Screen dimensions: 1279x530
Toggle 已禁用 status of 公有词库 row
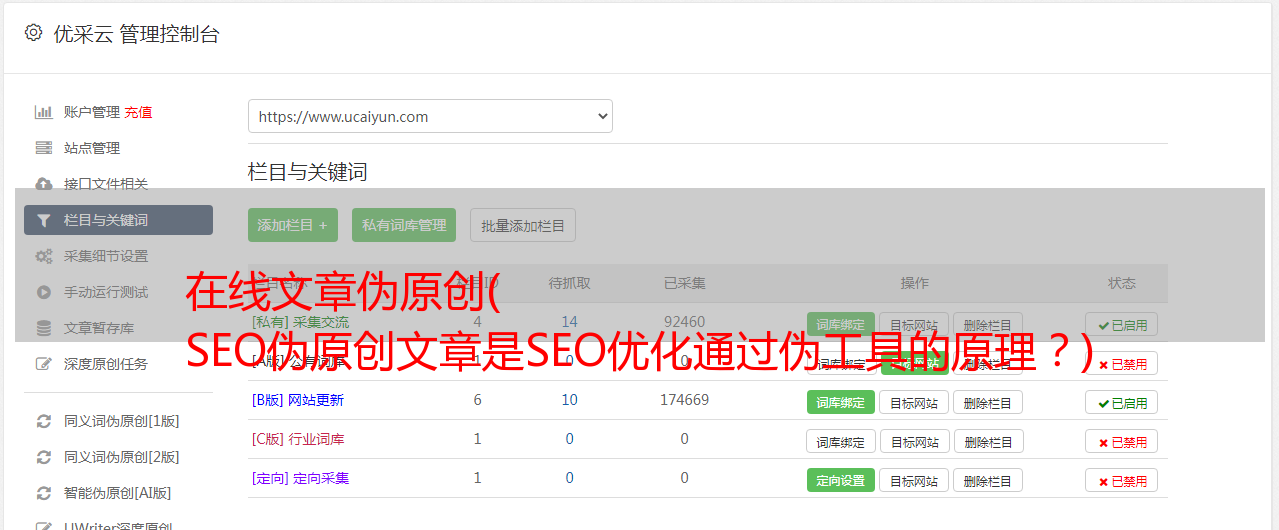[x=1122, y=363]
